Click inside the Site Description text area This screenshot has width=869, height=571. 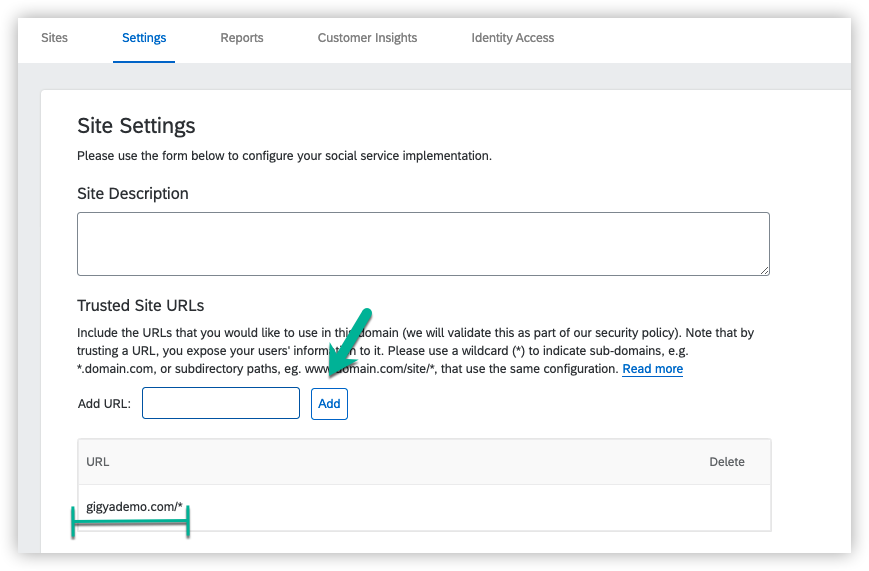point(423,243)
